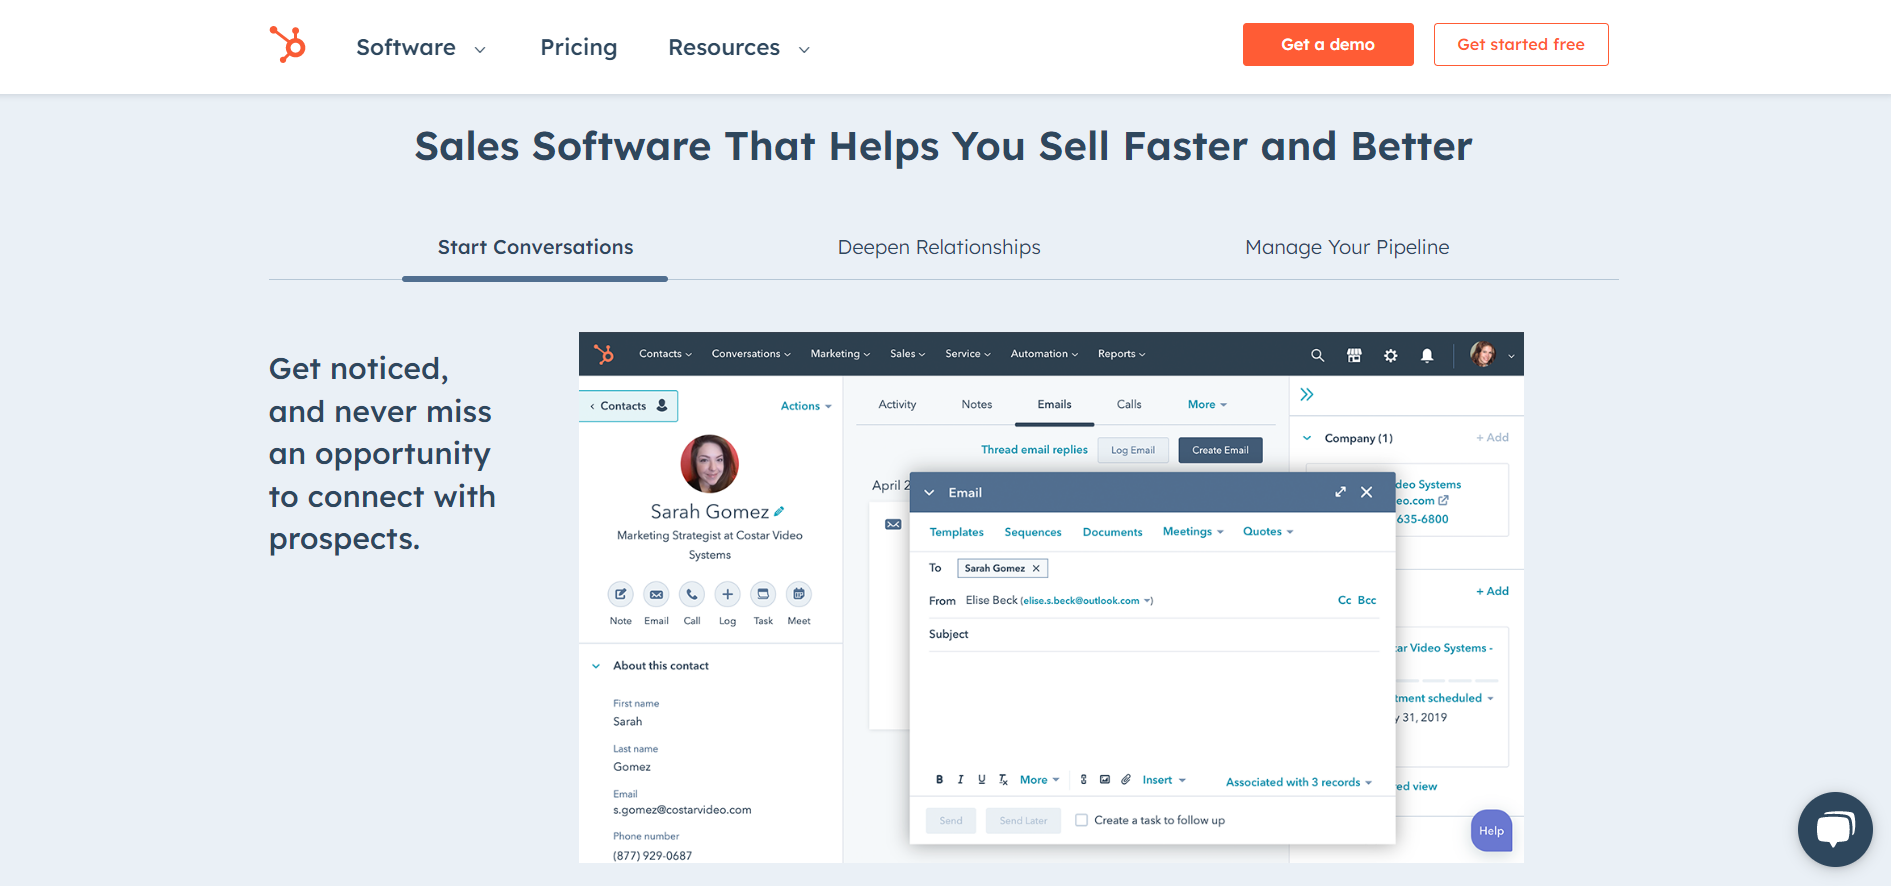Switch to the Deepen Relationships tab
Screen dimensions: 1891x886
coord(938,248)
